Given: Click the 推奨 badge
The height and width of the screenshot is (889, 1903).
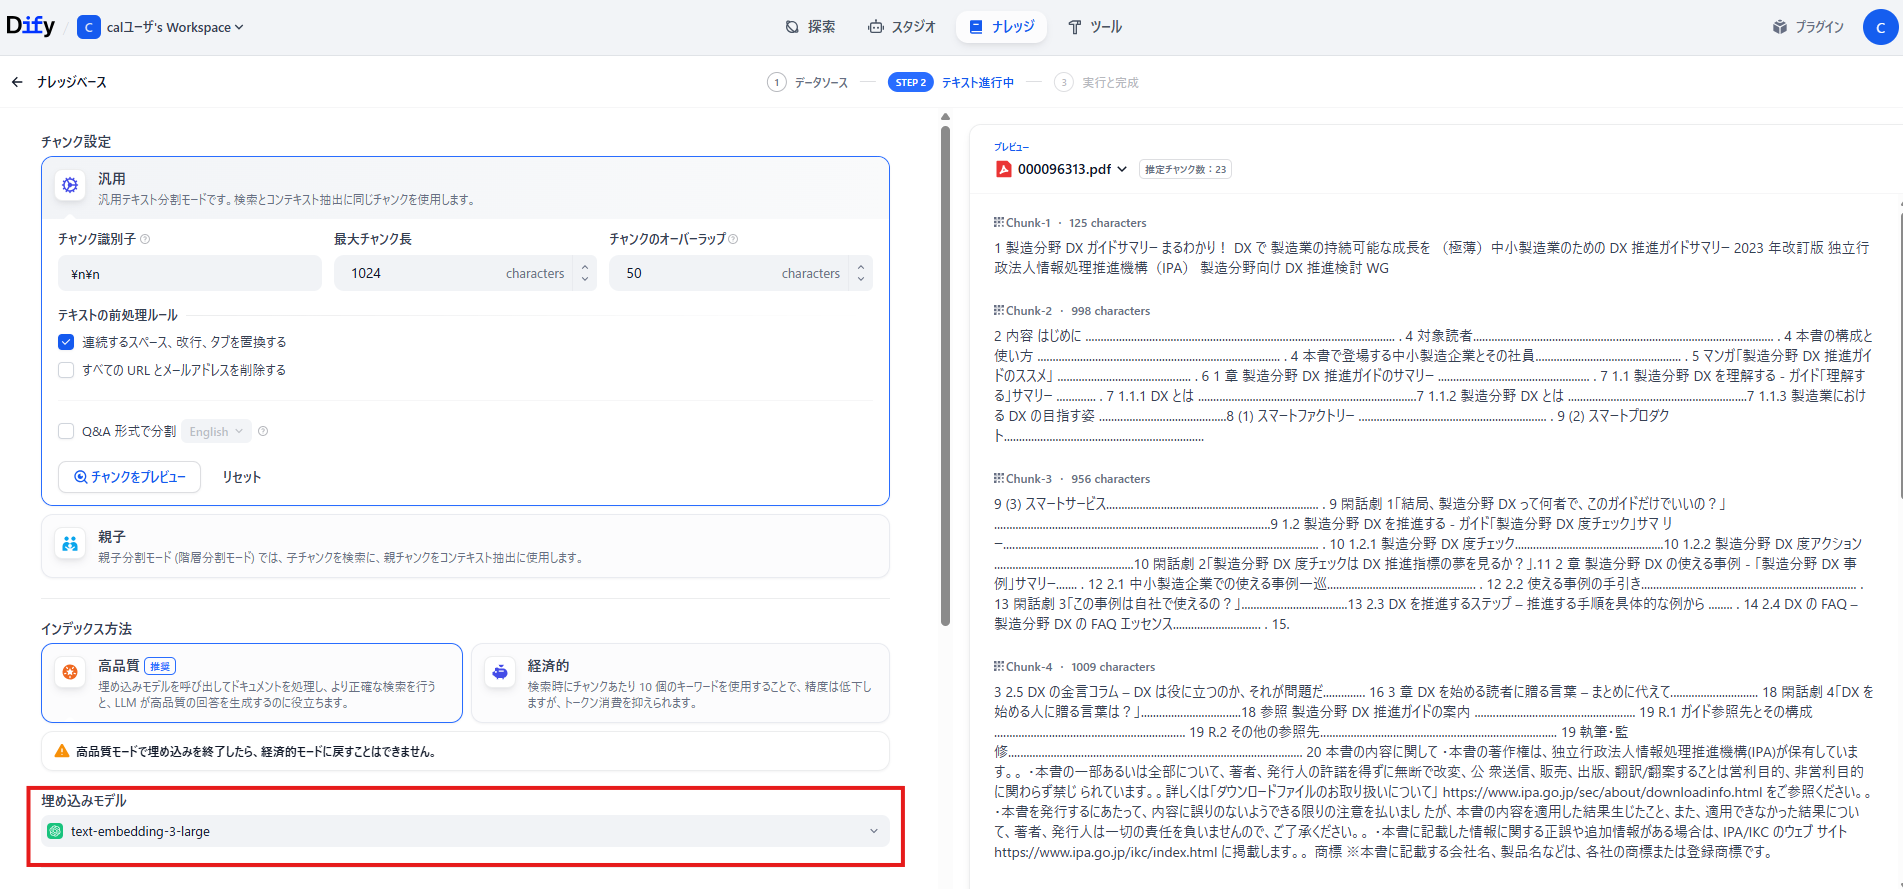Looking at the screenshot, I should pyautogui.click(x=160, y=666).
